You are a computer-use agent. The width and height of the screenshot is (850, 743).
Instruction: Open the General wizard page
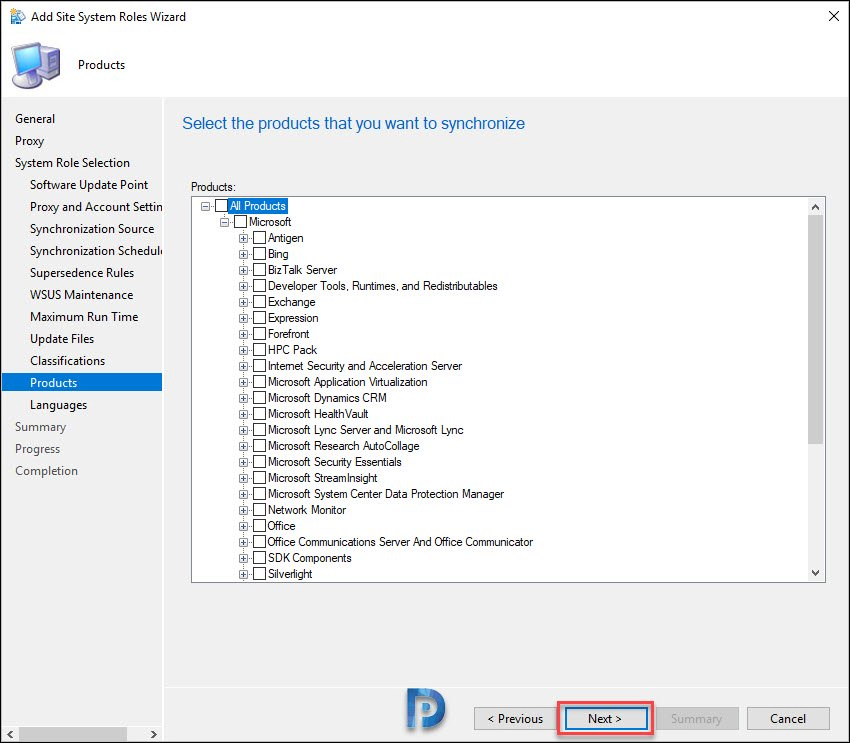point(35,119)
